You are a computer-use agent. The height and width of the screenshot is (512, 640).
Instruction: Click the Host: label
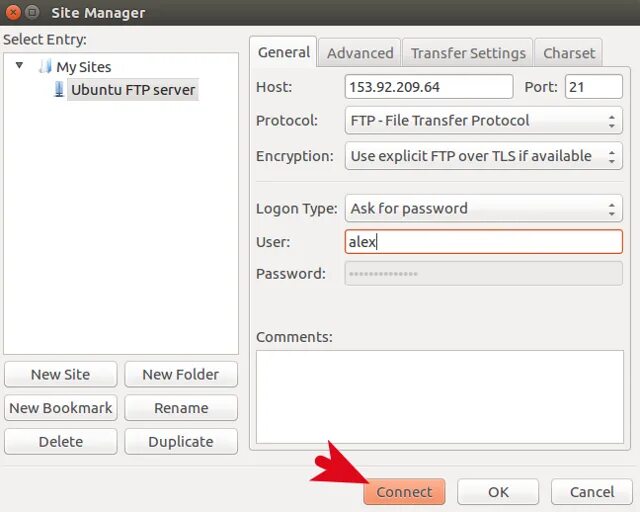coord(274,87)
